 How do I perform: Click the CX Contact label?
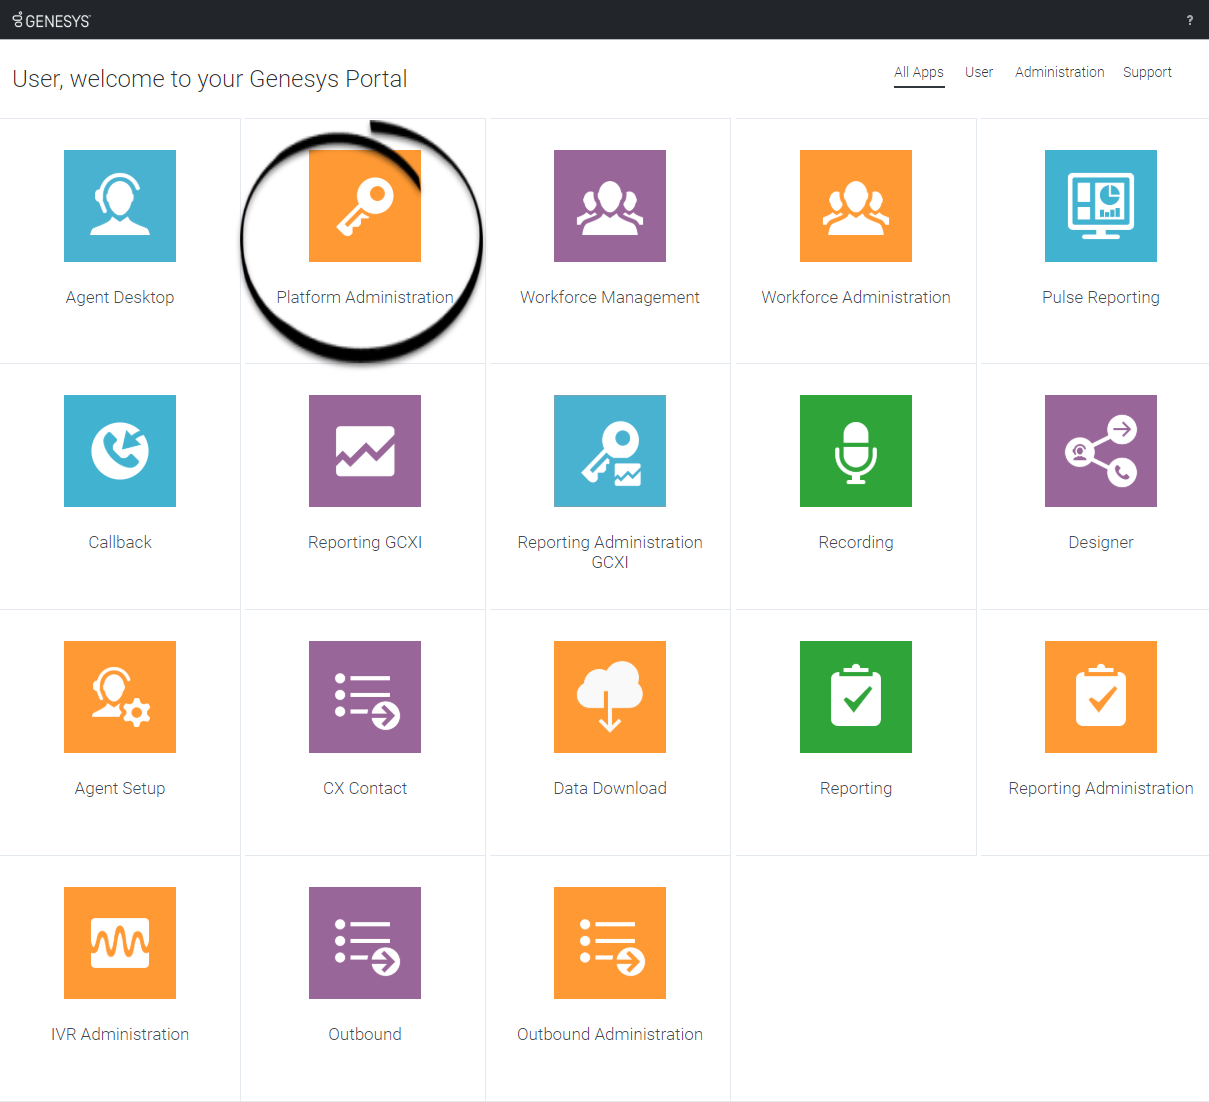(365, 788)
